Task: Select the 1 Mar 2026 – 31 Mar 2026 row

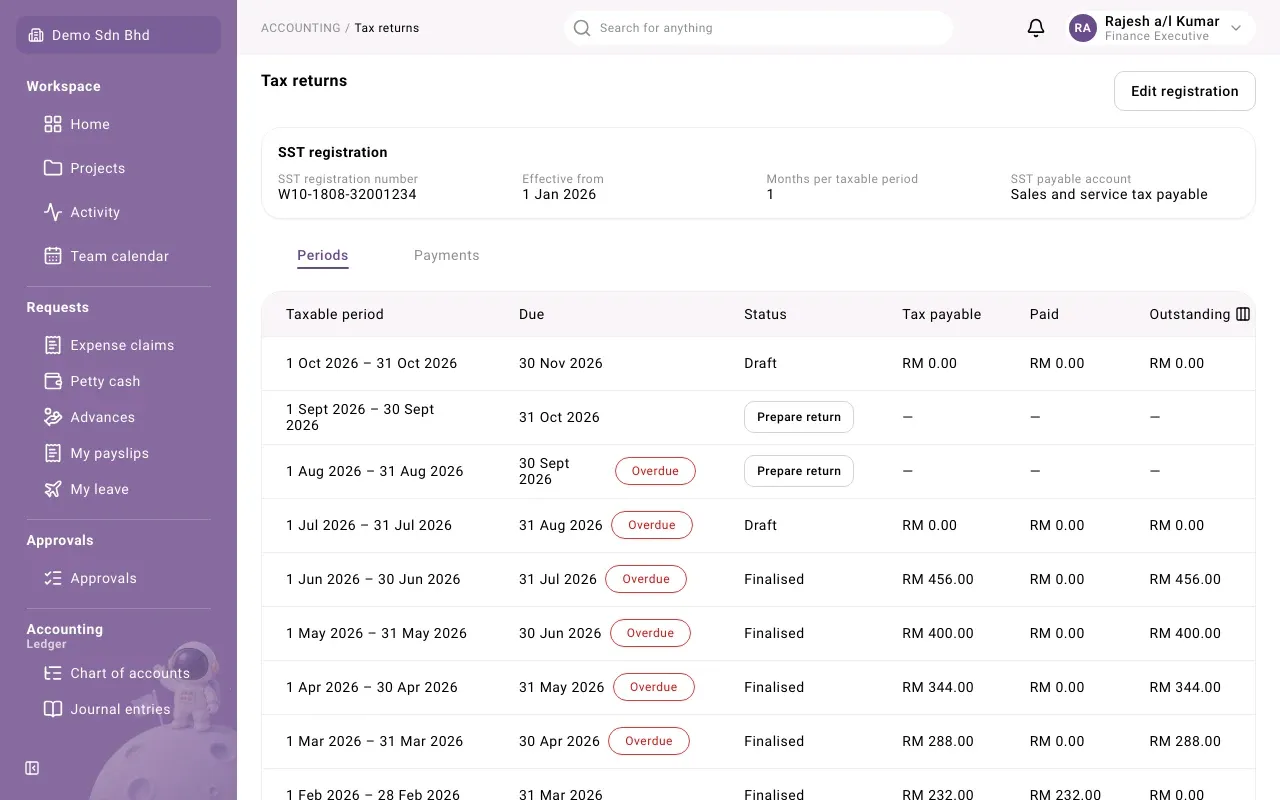Action: [758, 741]
